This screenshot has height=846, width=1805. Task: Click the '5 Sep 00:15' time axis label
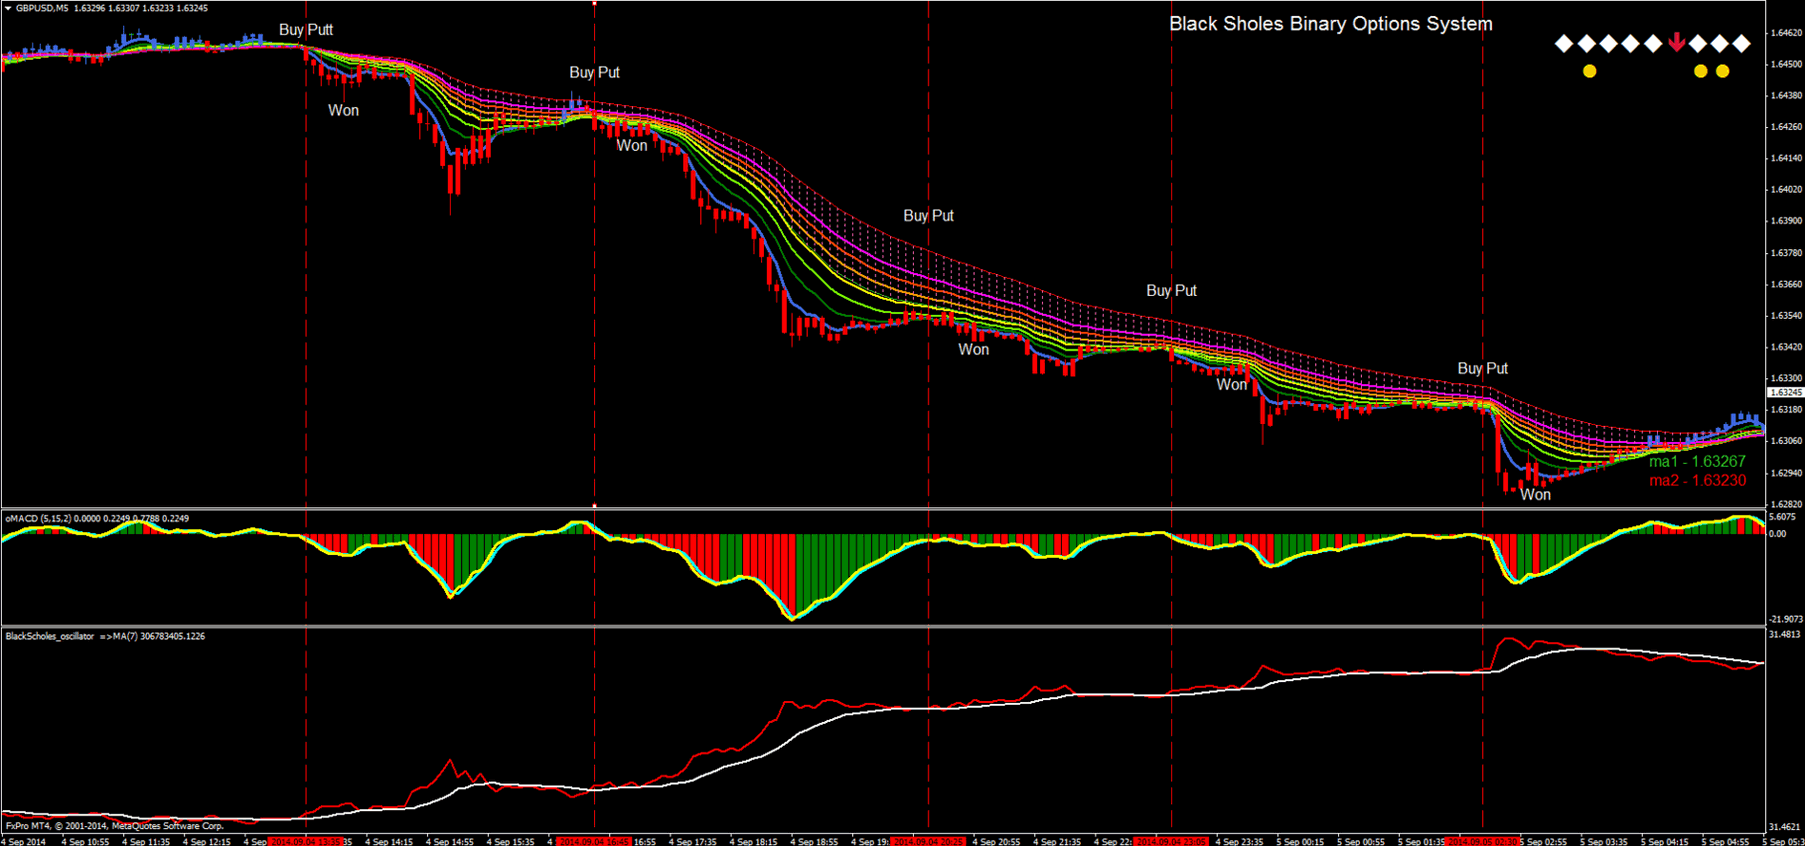1301,841
